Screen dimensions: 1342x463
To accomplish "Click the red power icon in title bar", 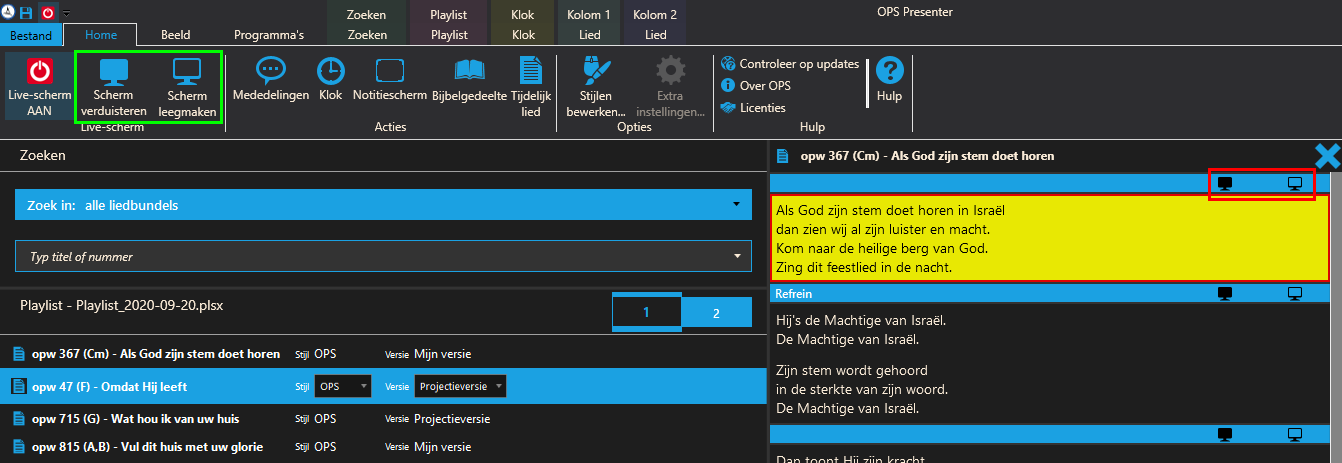I will (x=47, y=13).
